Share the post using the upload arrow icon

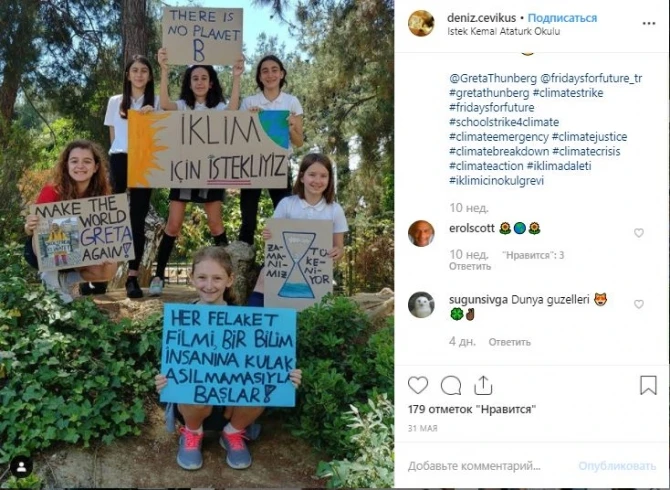[x=483, y=385]
